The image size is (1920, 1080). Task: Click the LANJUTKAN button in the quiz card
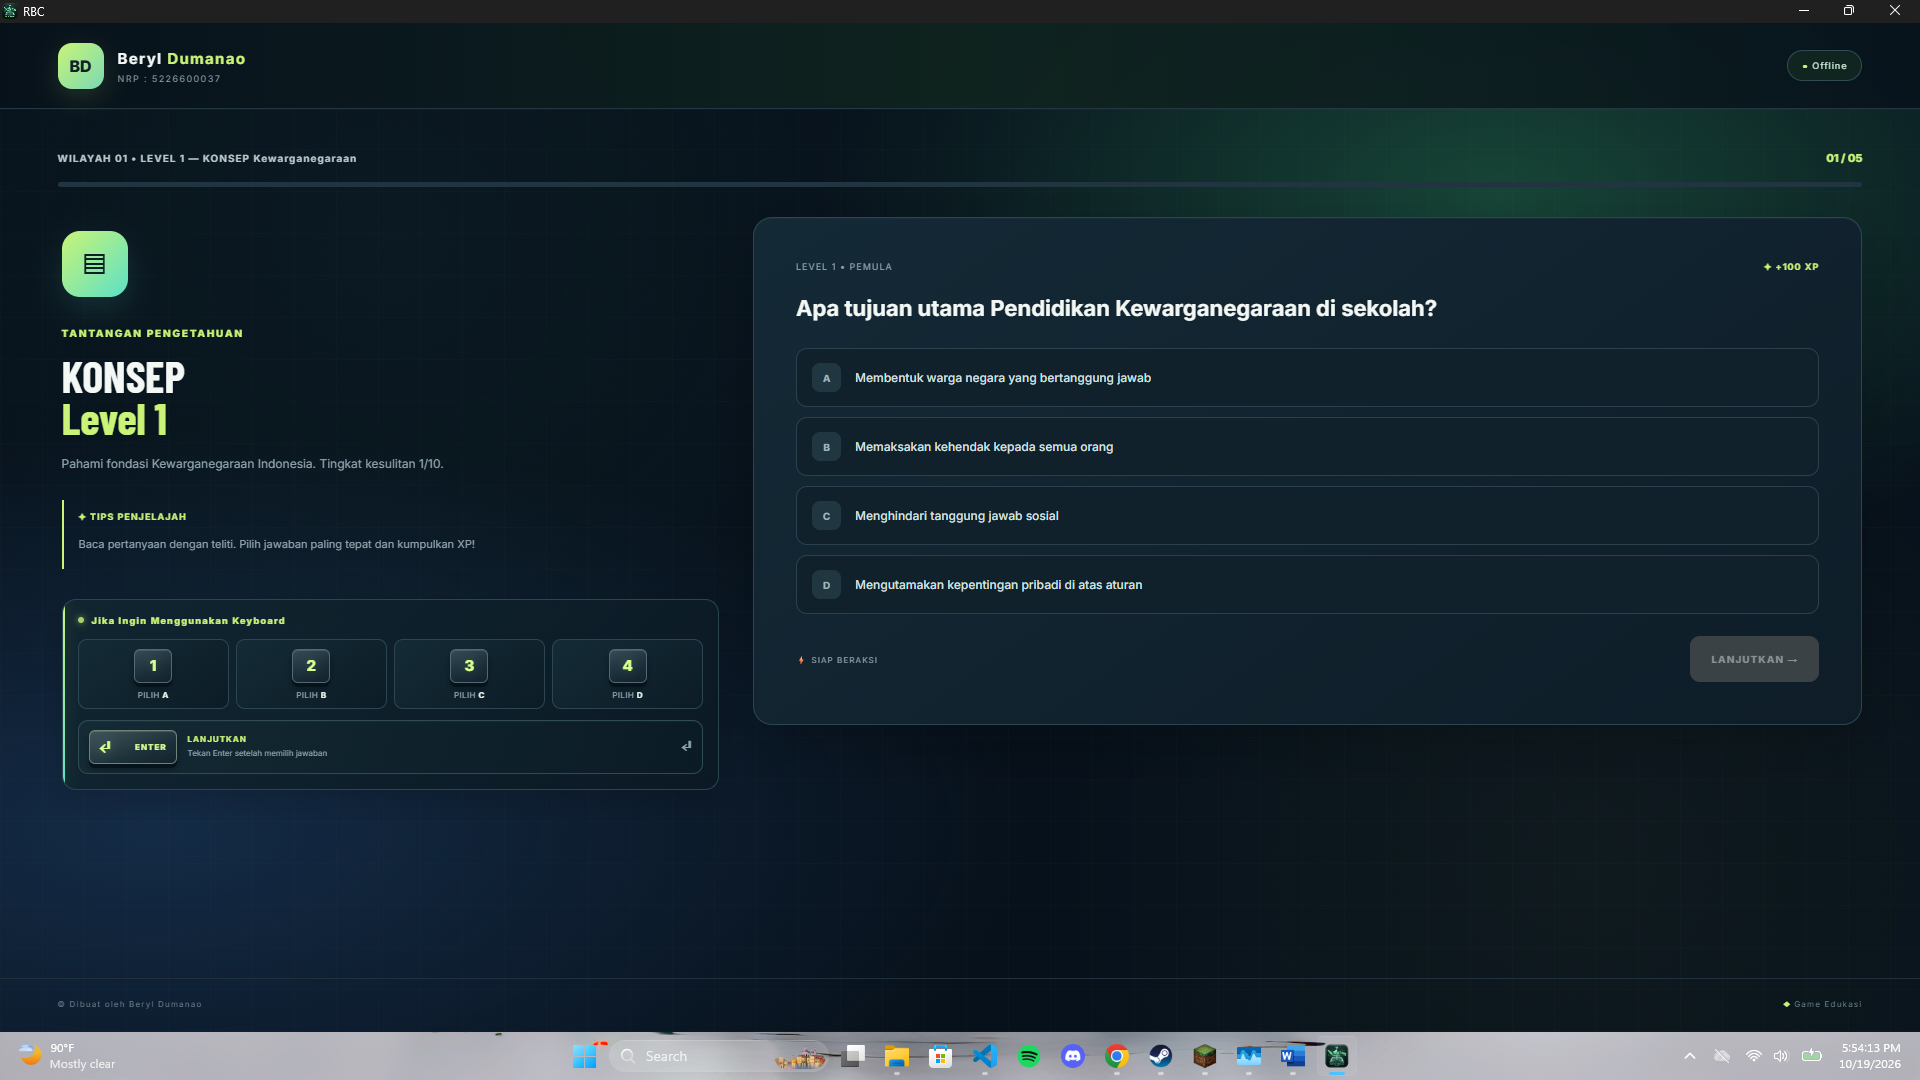(1754, 659)
